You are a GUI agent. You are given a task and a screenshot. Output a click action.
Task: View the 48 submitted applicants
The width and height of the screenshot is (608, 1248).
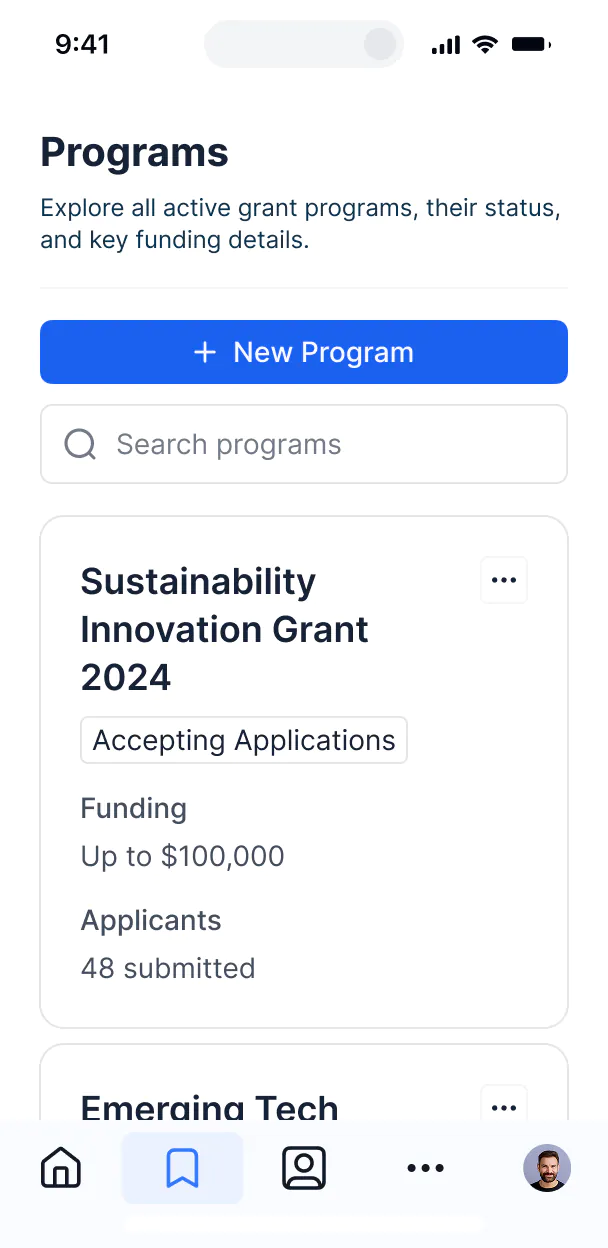[168, 968]
